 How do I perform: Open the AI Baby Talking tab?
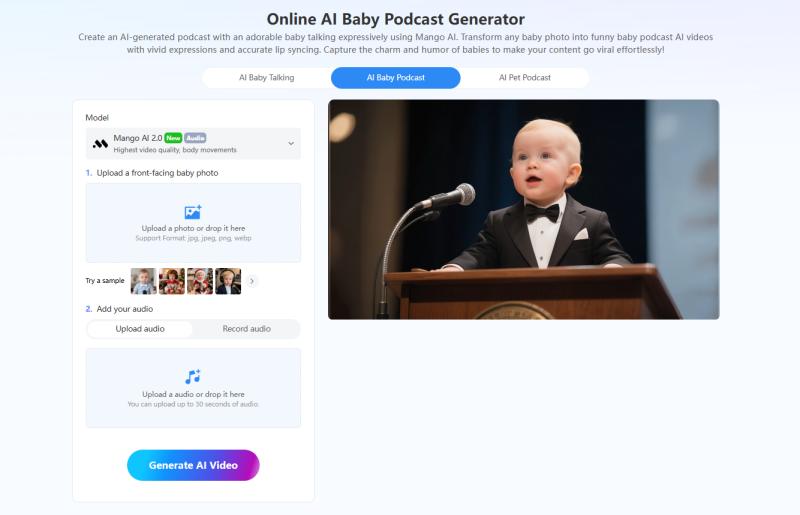coord(266,78)
